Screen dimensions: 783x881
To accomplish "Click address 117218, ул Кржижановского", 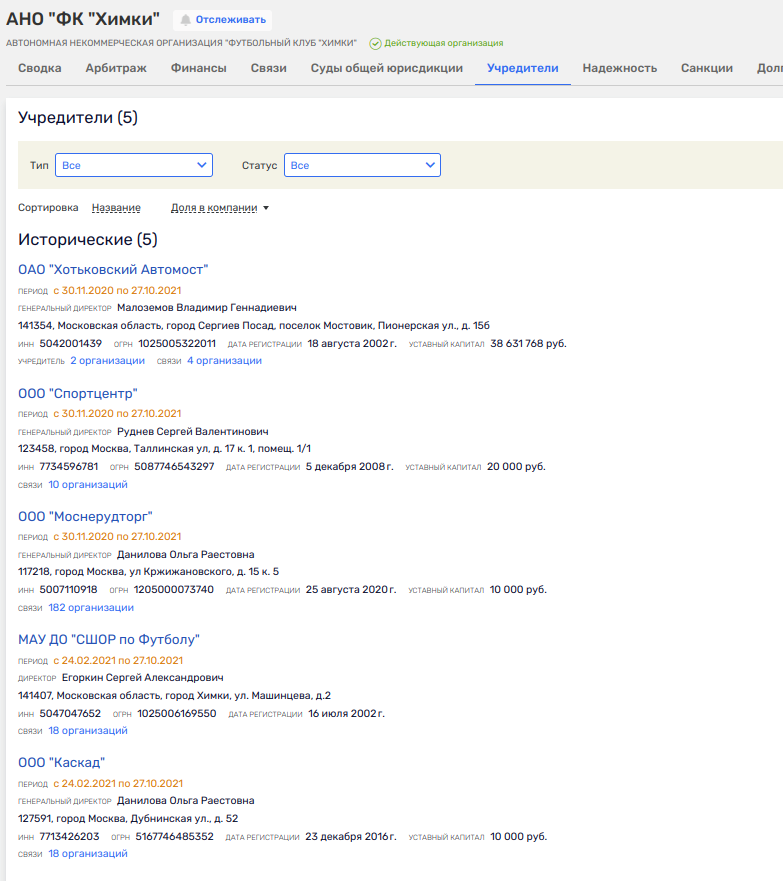I will pos(148,571).
